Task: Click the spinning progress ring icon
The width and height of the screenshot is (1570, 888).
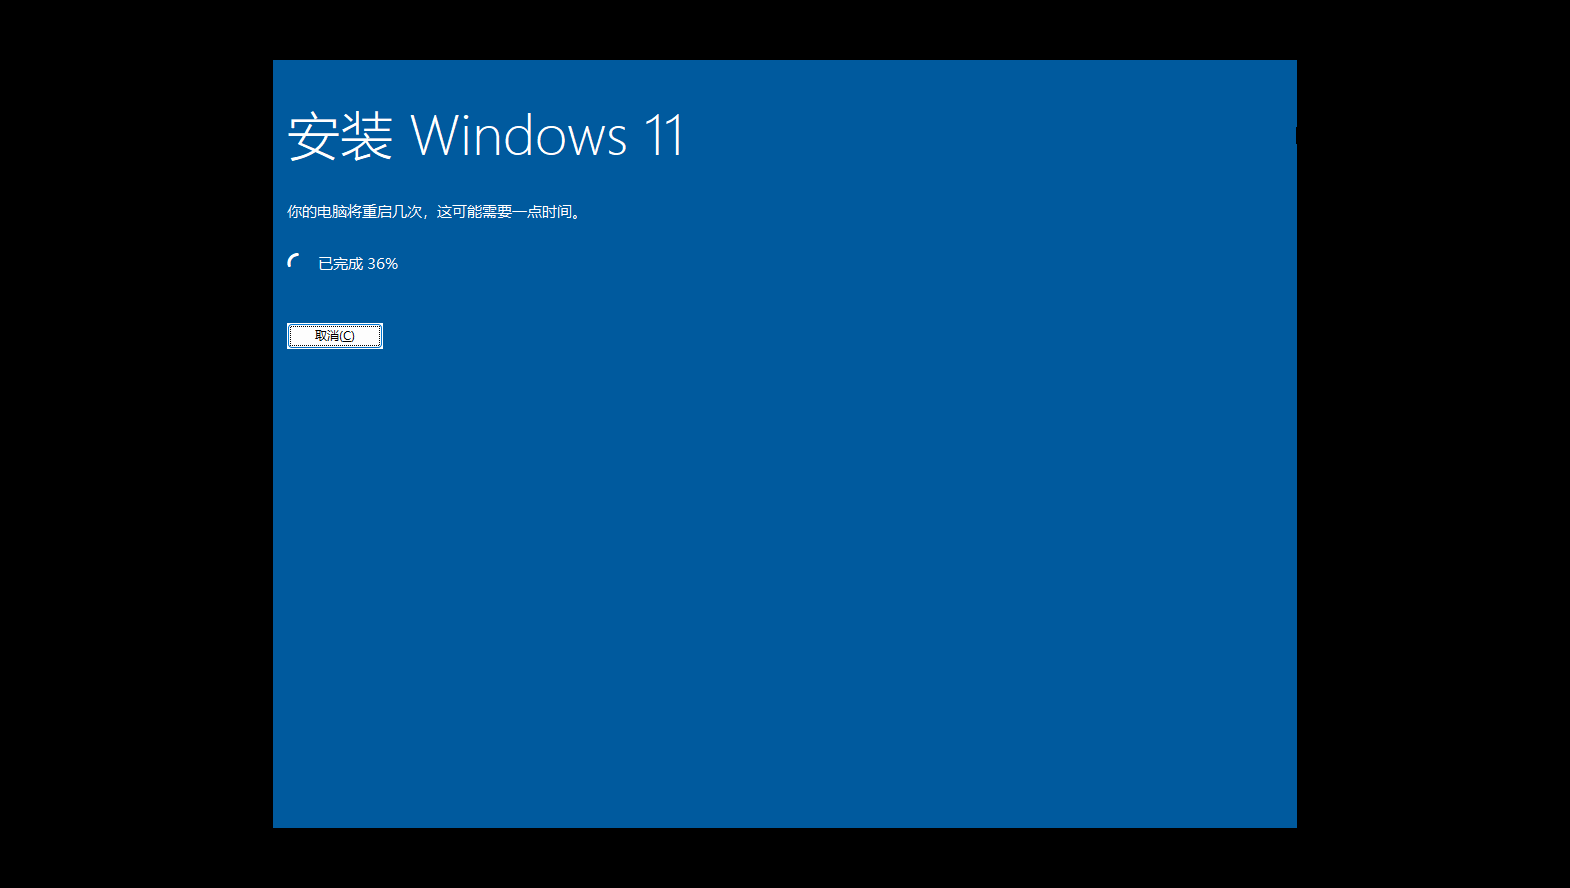Action: click(295, 262)
